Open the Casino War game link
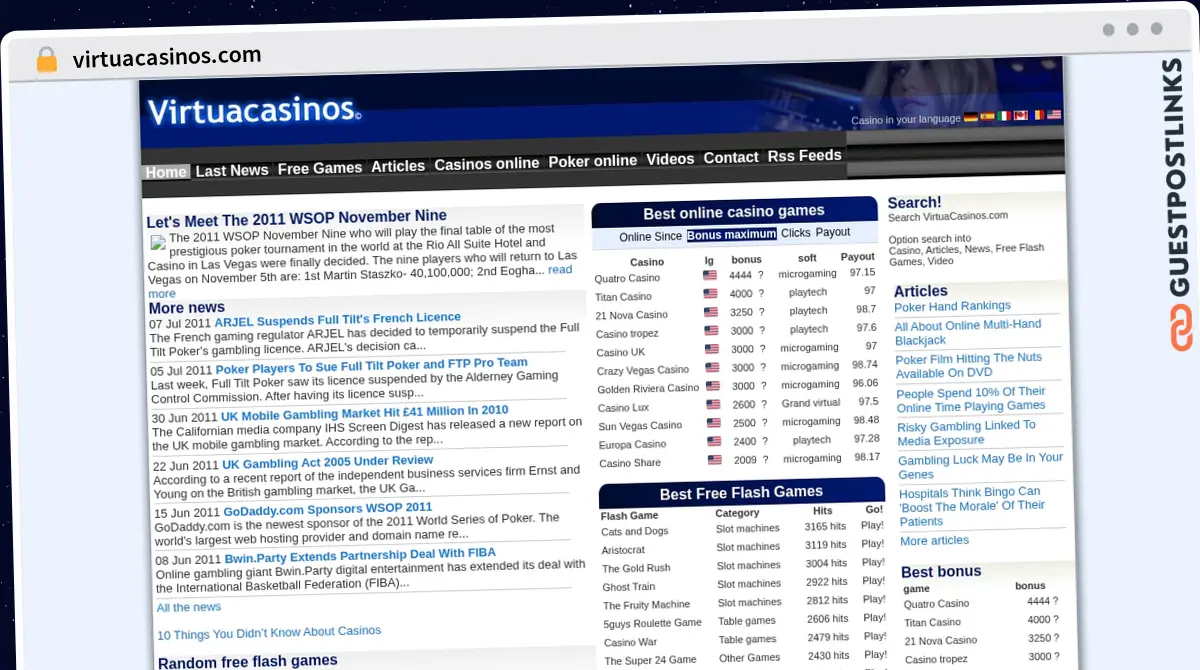This screenshot has height=670, width=1200. pyautogui.click(x=631, y=642)
